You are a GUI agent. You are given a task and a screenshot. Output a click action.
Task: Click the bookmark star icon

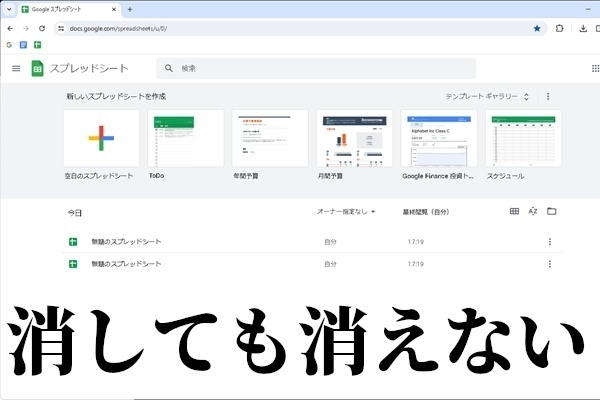537,28
